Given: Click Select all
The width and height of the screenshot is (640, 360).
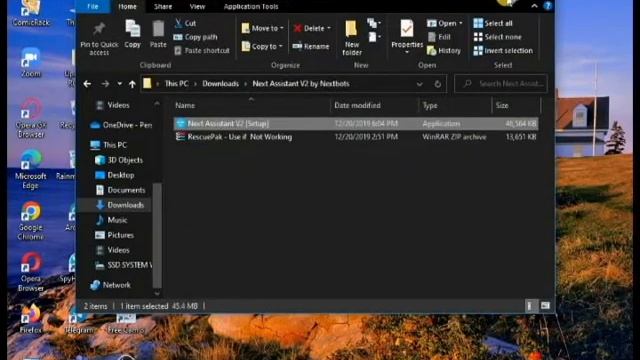Looking at the screenshot, I should 493,23.
